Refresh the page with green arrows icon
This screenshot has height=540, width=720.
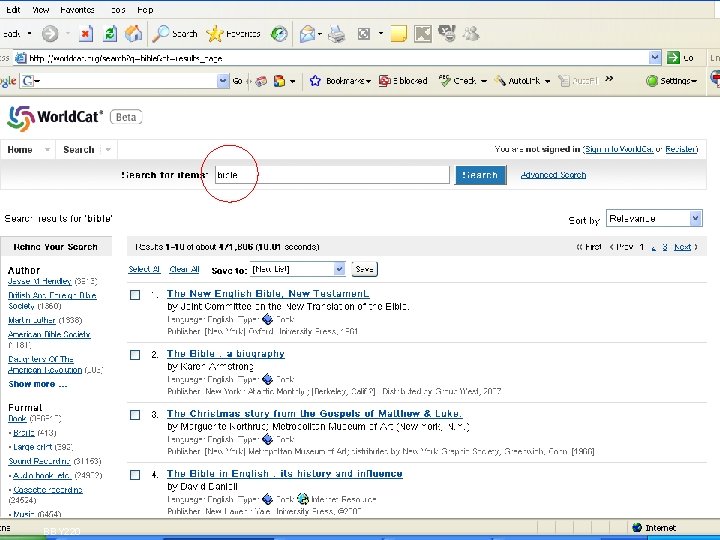[x=110, y=34]
